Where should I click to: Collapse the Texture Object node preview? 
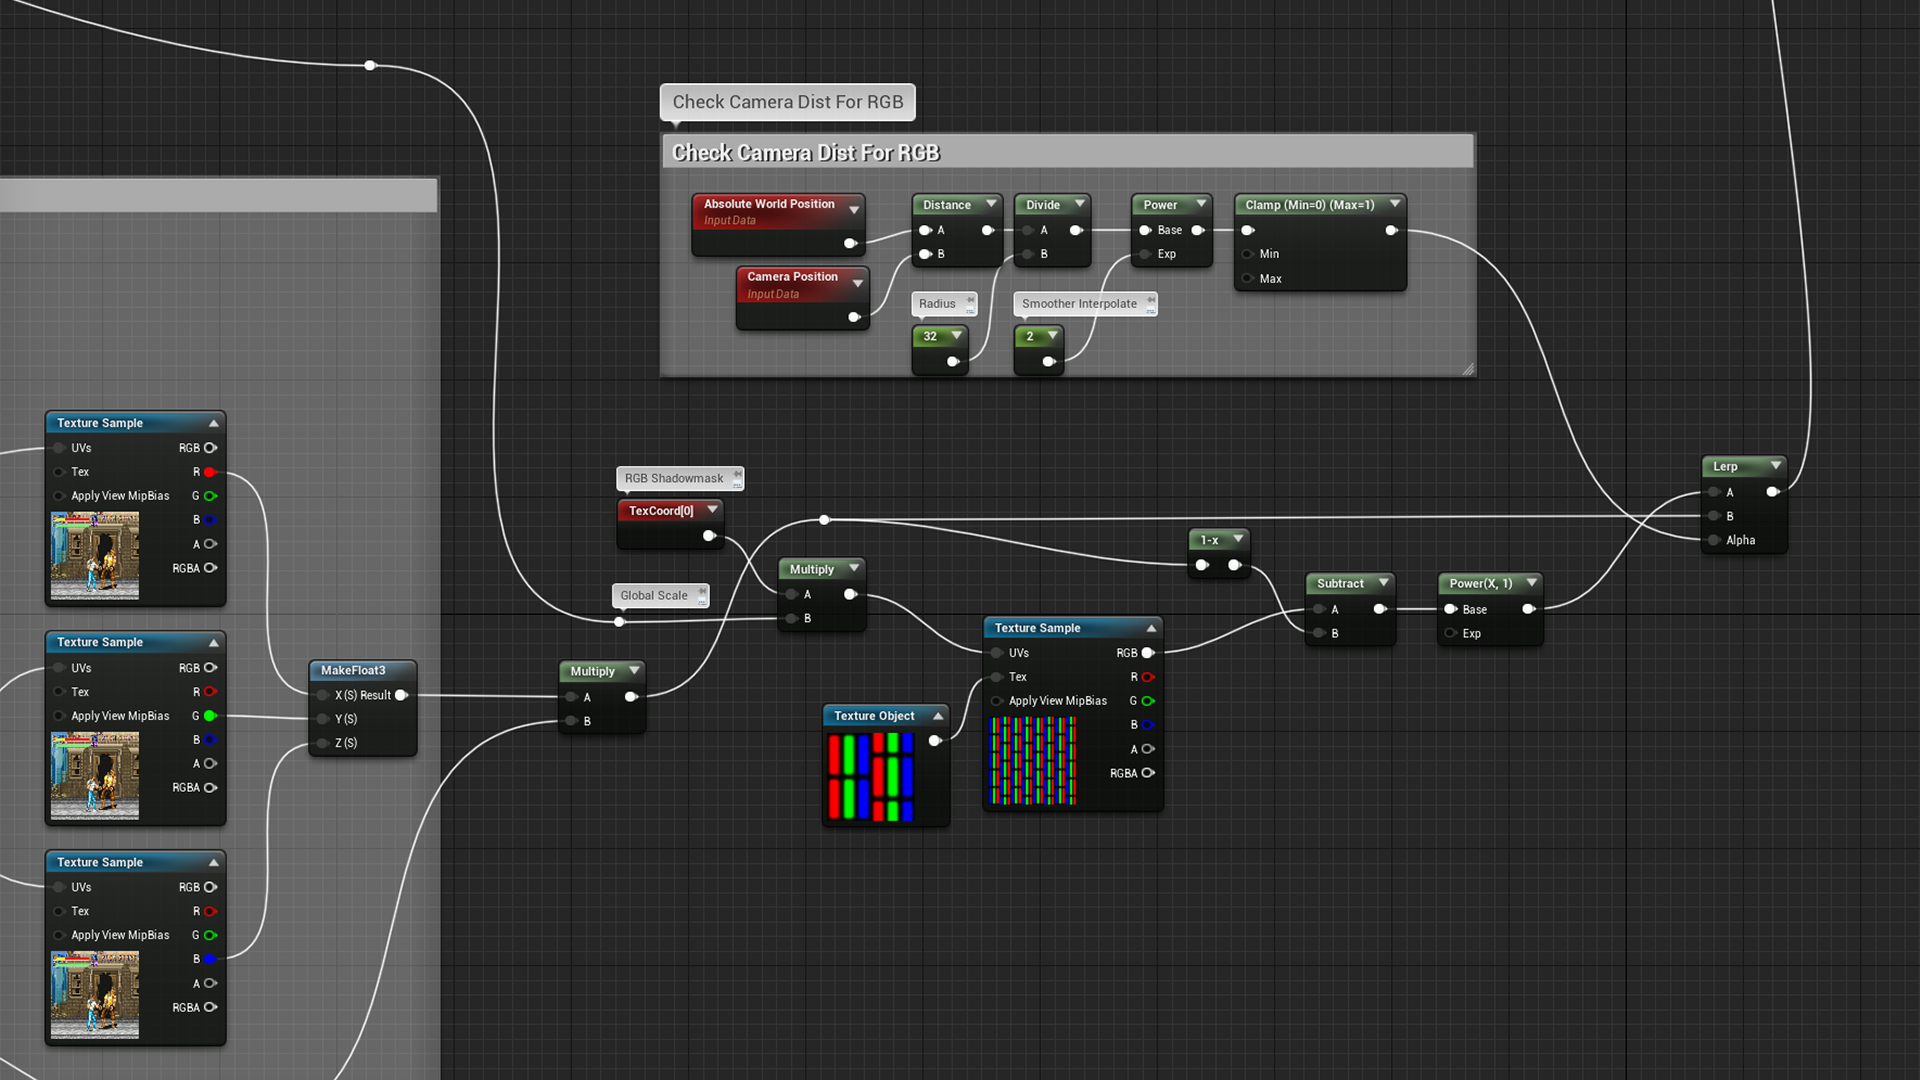[938, 716]
